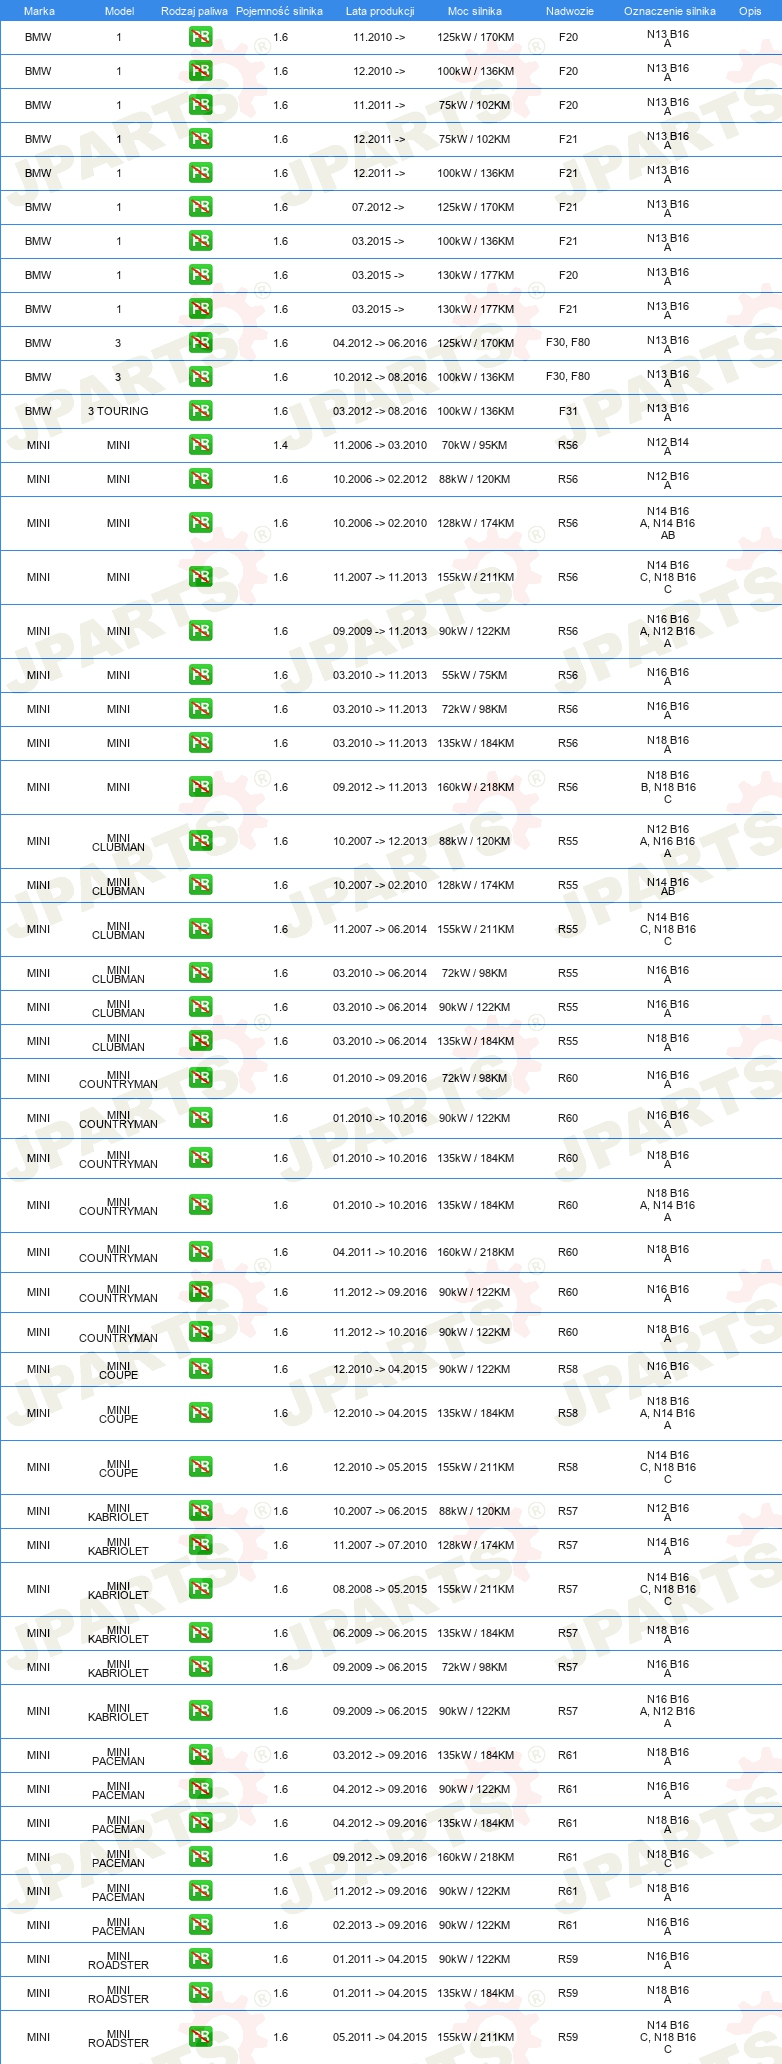Viewport: 782px width, 2064px height.
Task: Click fuel icon in KABRIOLET 06.2009 -> 06.2015 row
Action: pyautogui.click(x=200, y=1634)
